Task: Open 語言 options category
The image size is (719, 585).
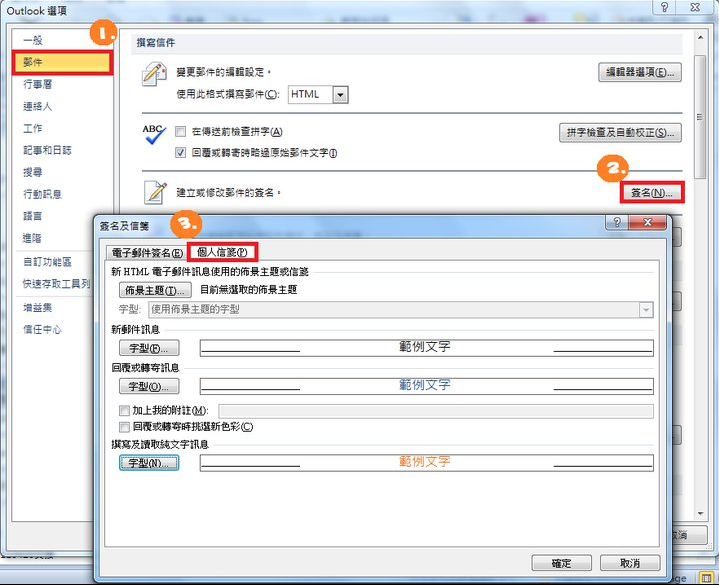Action: (33, 216)
